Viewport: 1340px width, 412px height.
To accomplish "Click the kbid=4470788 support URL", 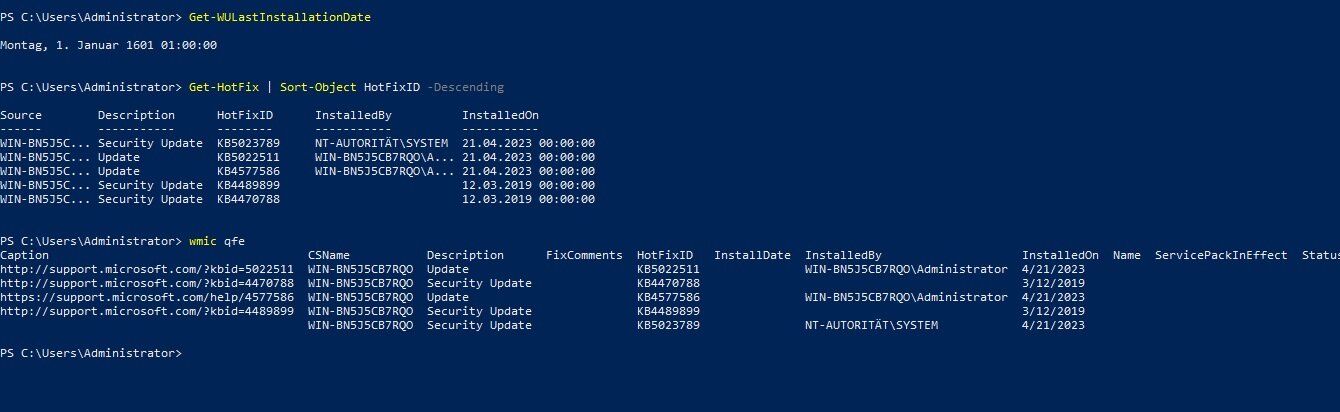I will click(147, 283).
